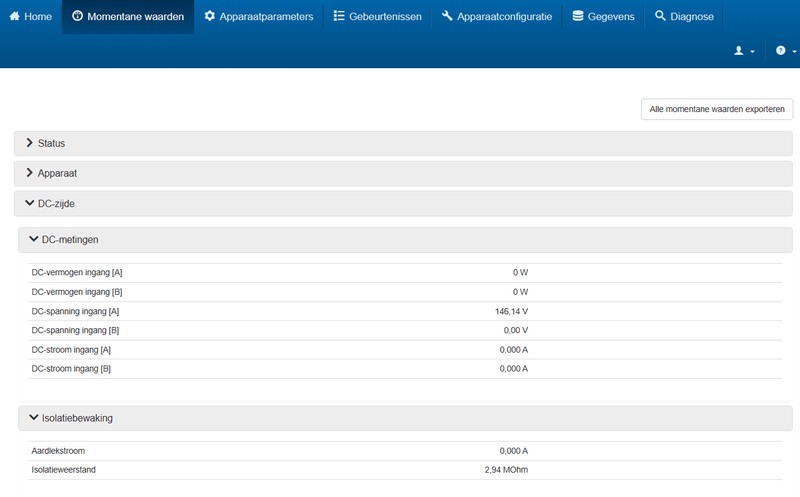Switch to the Gebeurtenissen tab label
Image resolution: width=800 pixels, height=497 pixels.
tap(385, 16)
